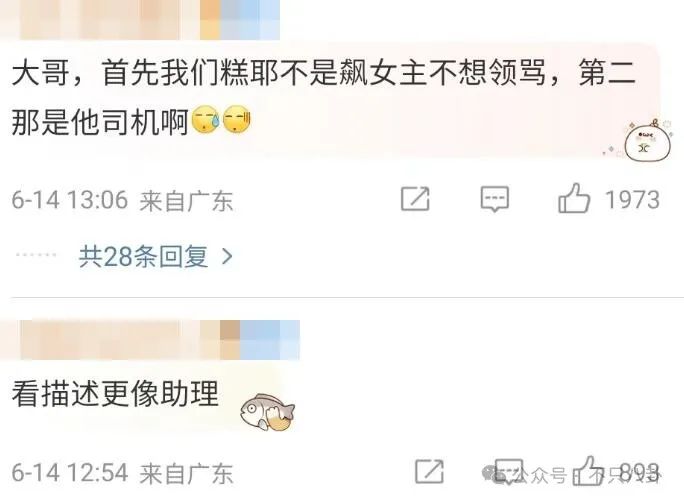Tap the second yellow emoji in the comment
The image size is (684, 502).
(x=237, y=119)
